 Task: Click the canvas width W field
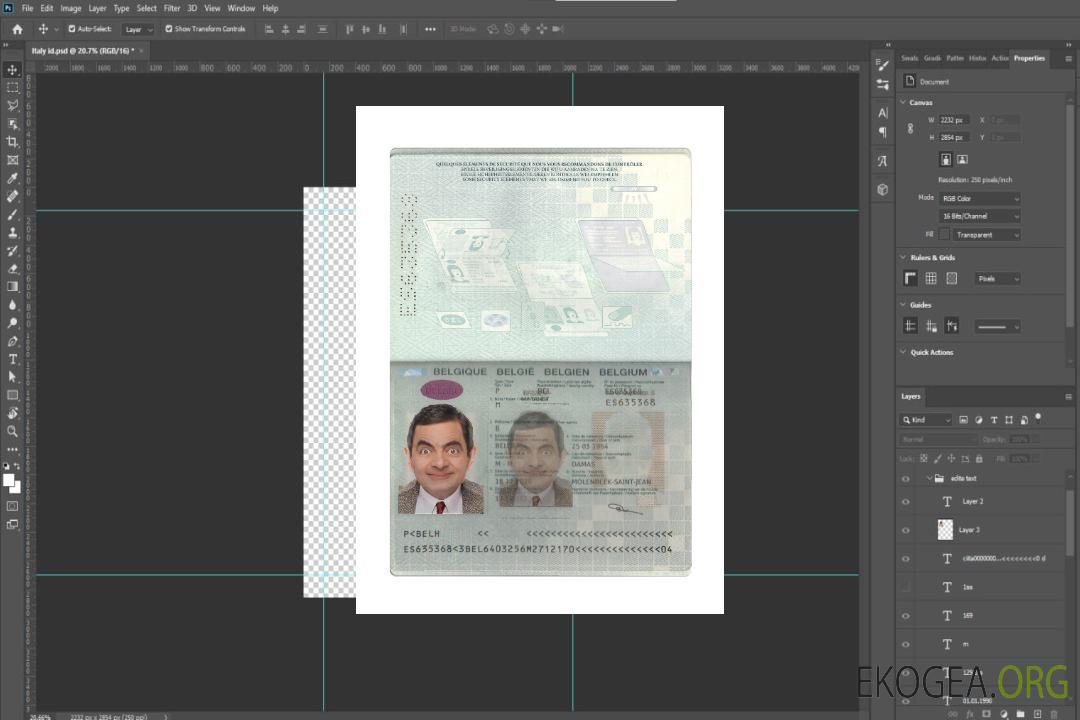pos(953,120)
